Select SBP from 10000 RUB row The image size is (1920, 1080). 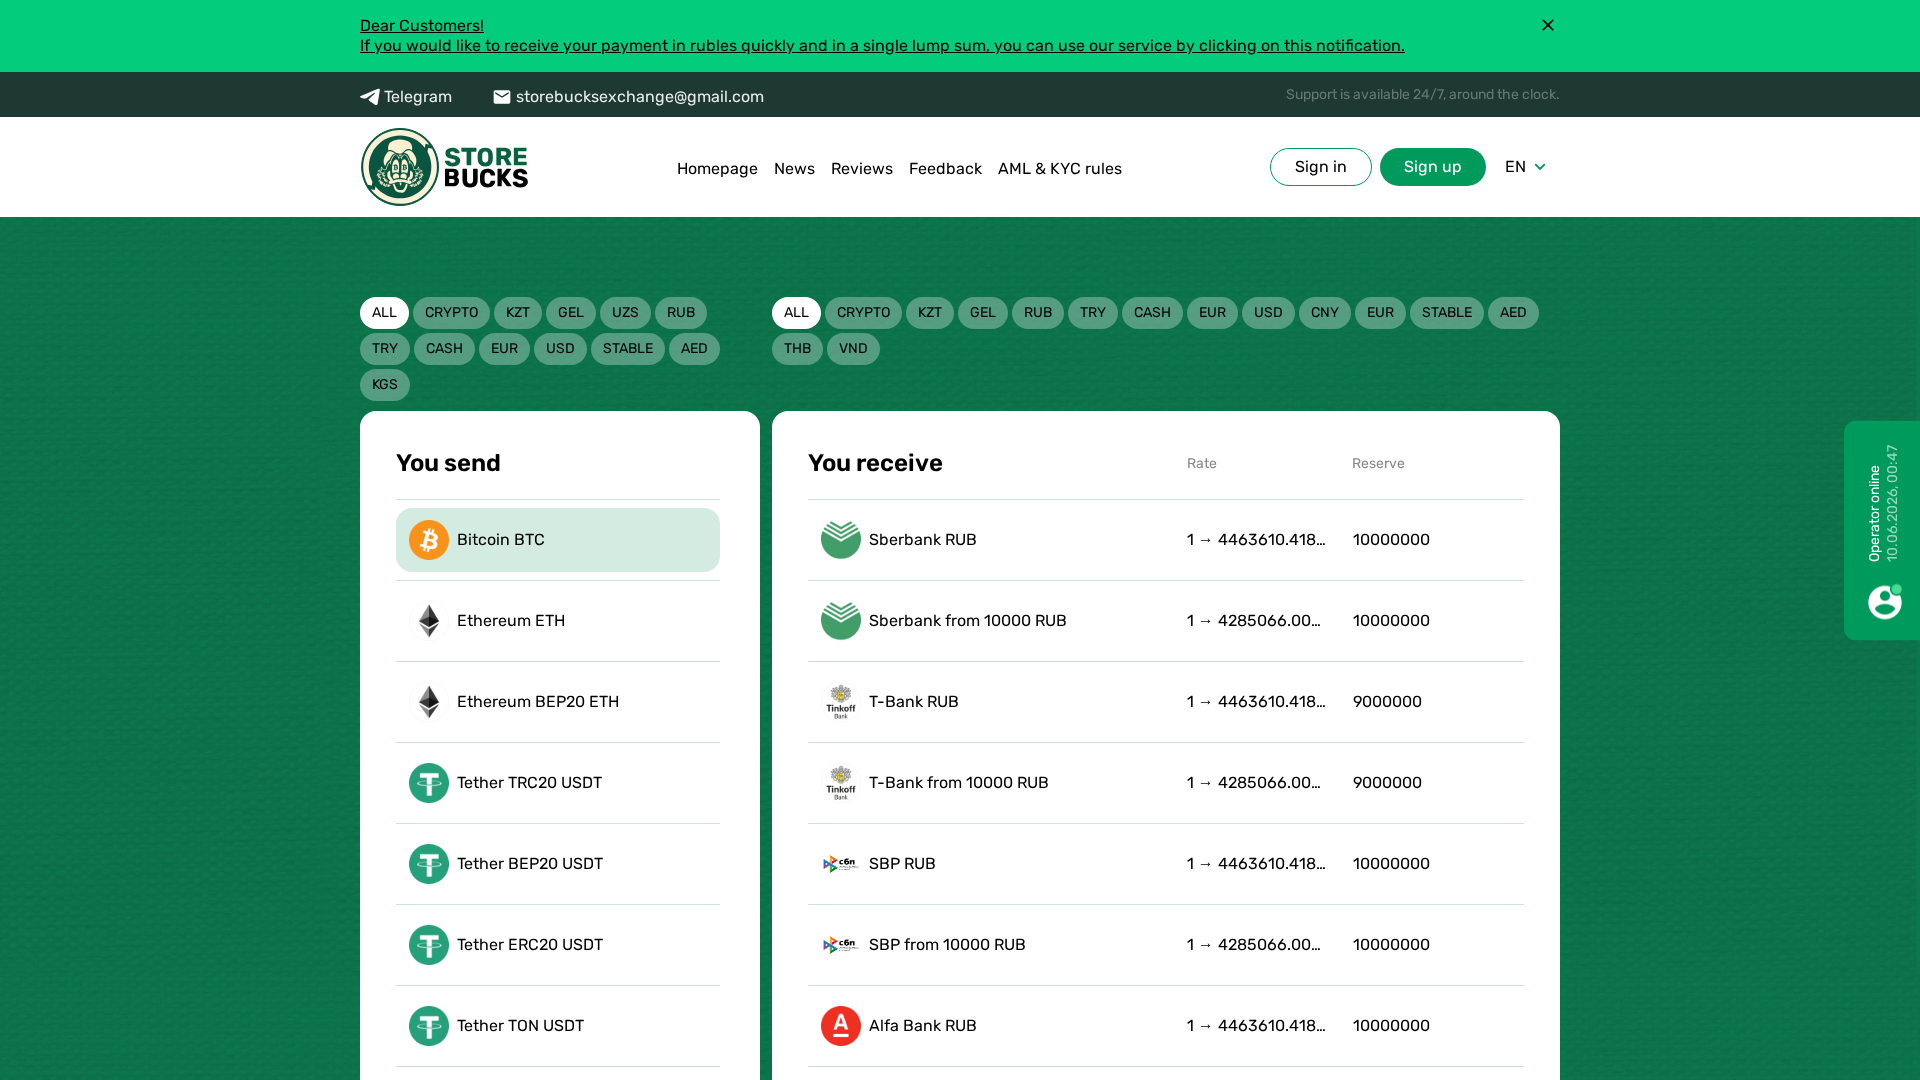[1166, 945]
